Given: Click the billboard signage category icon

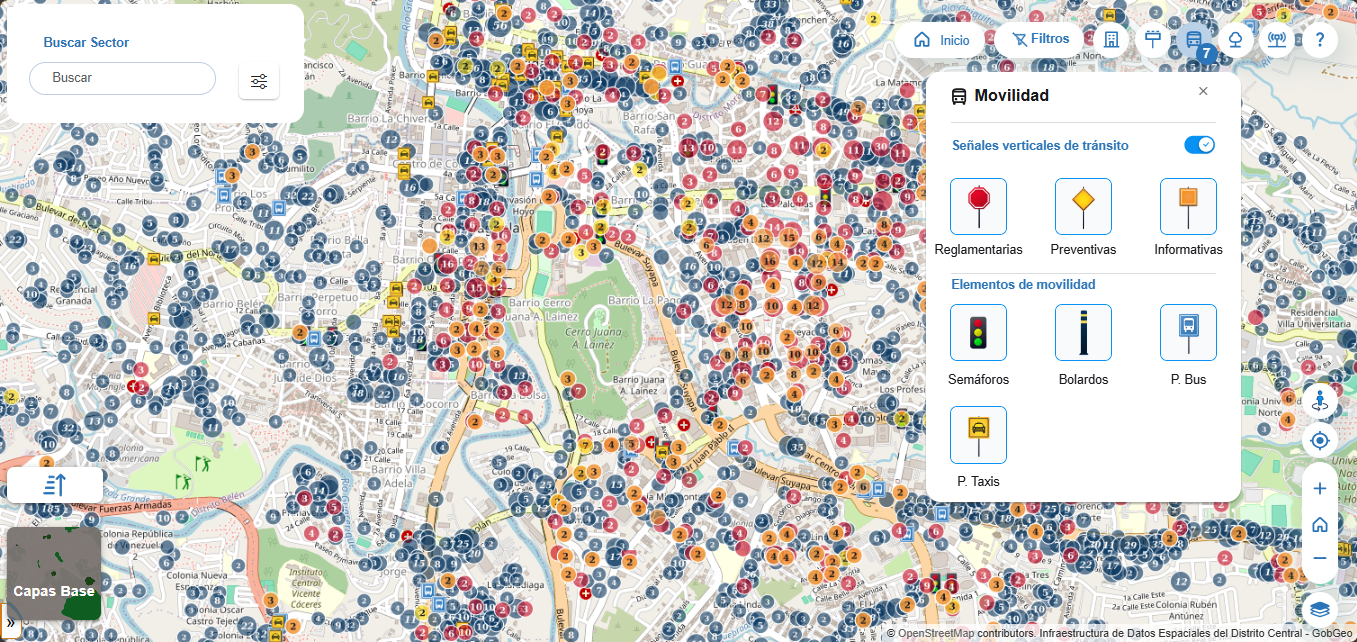Looking at the screenshot, I should (1152, 40).
